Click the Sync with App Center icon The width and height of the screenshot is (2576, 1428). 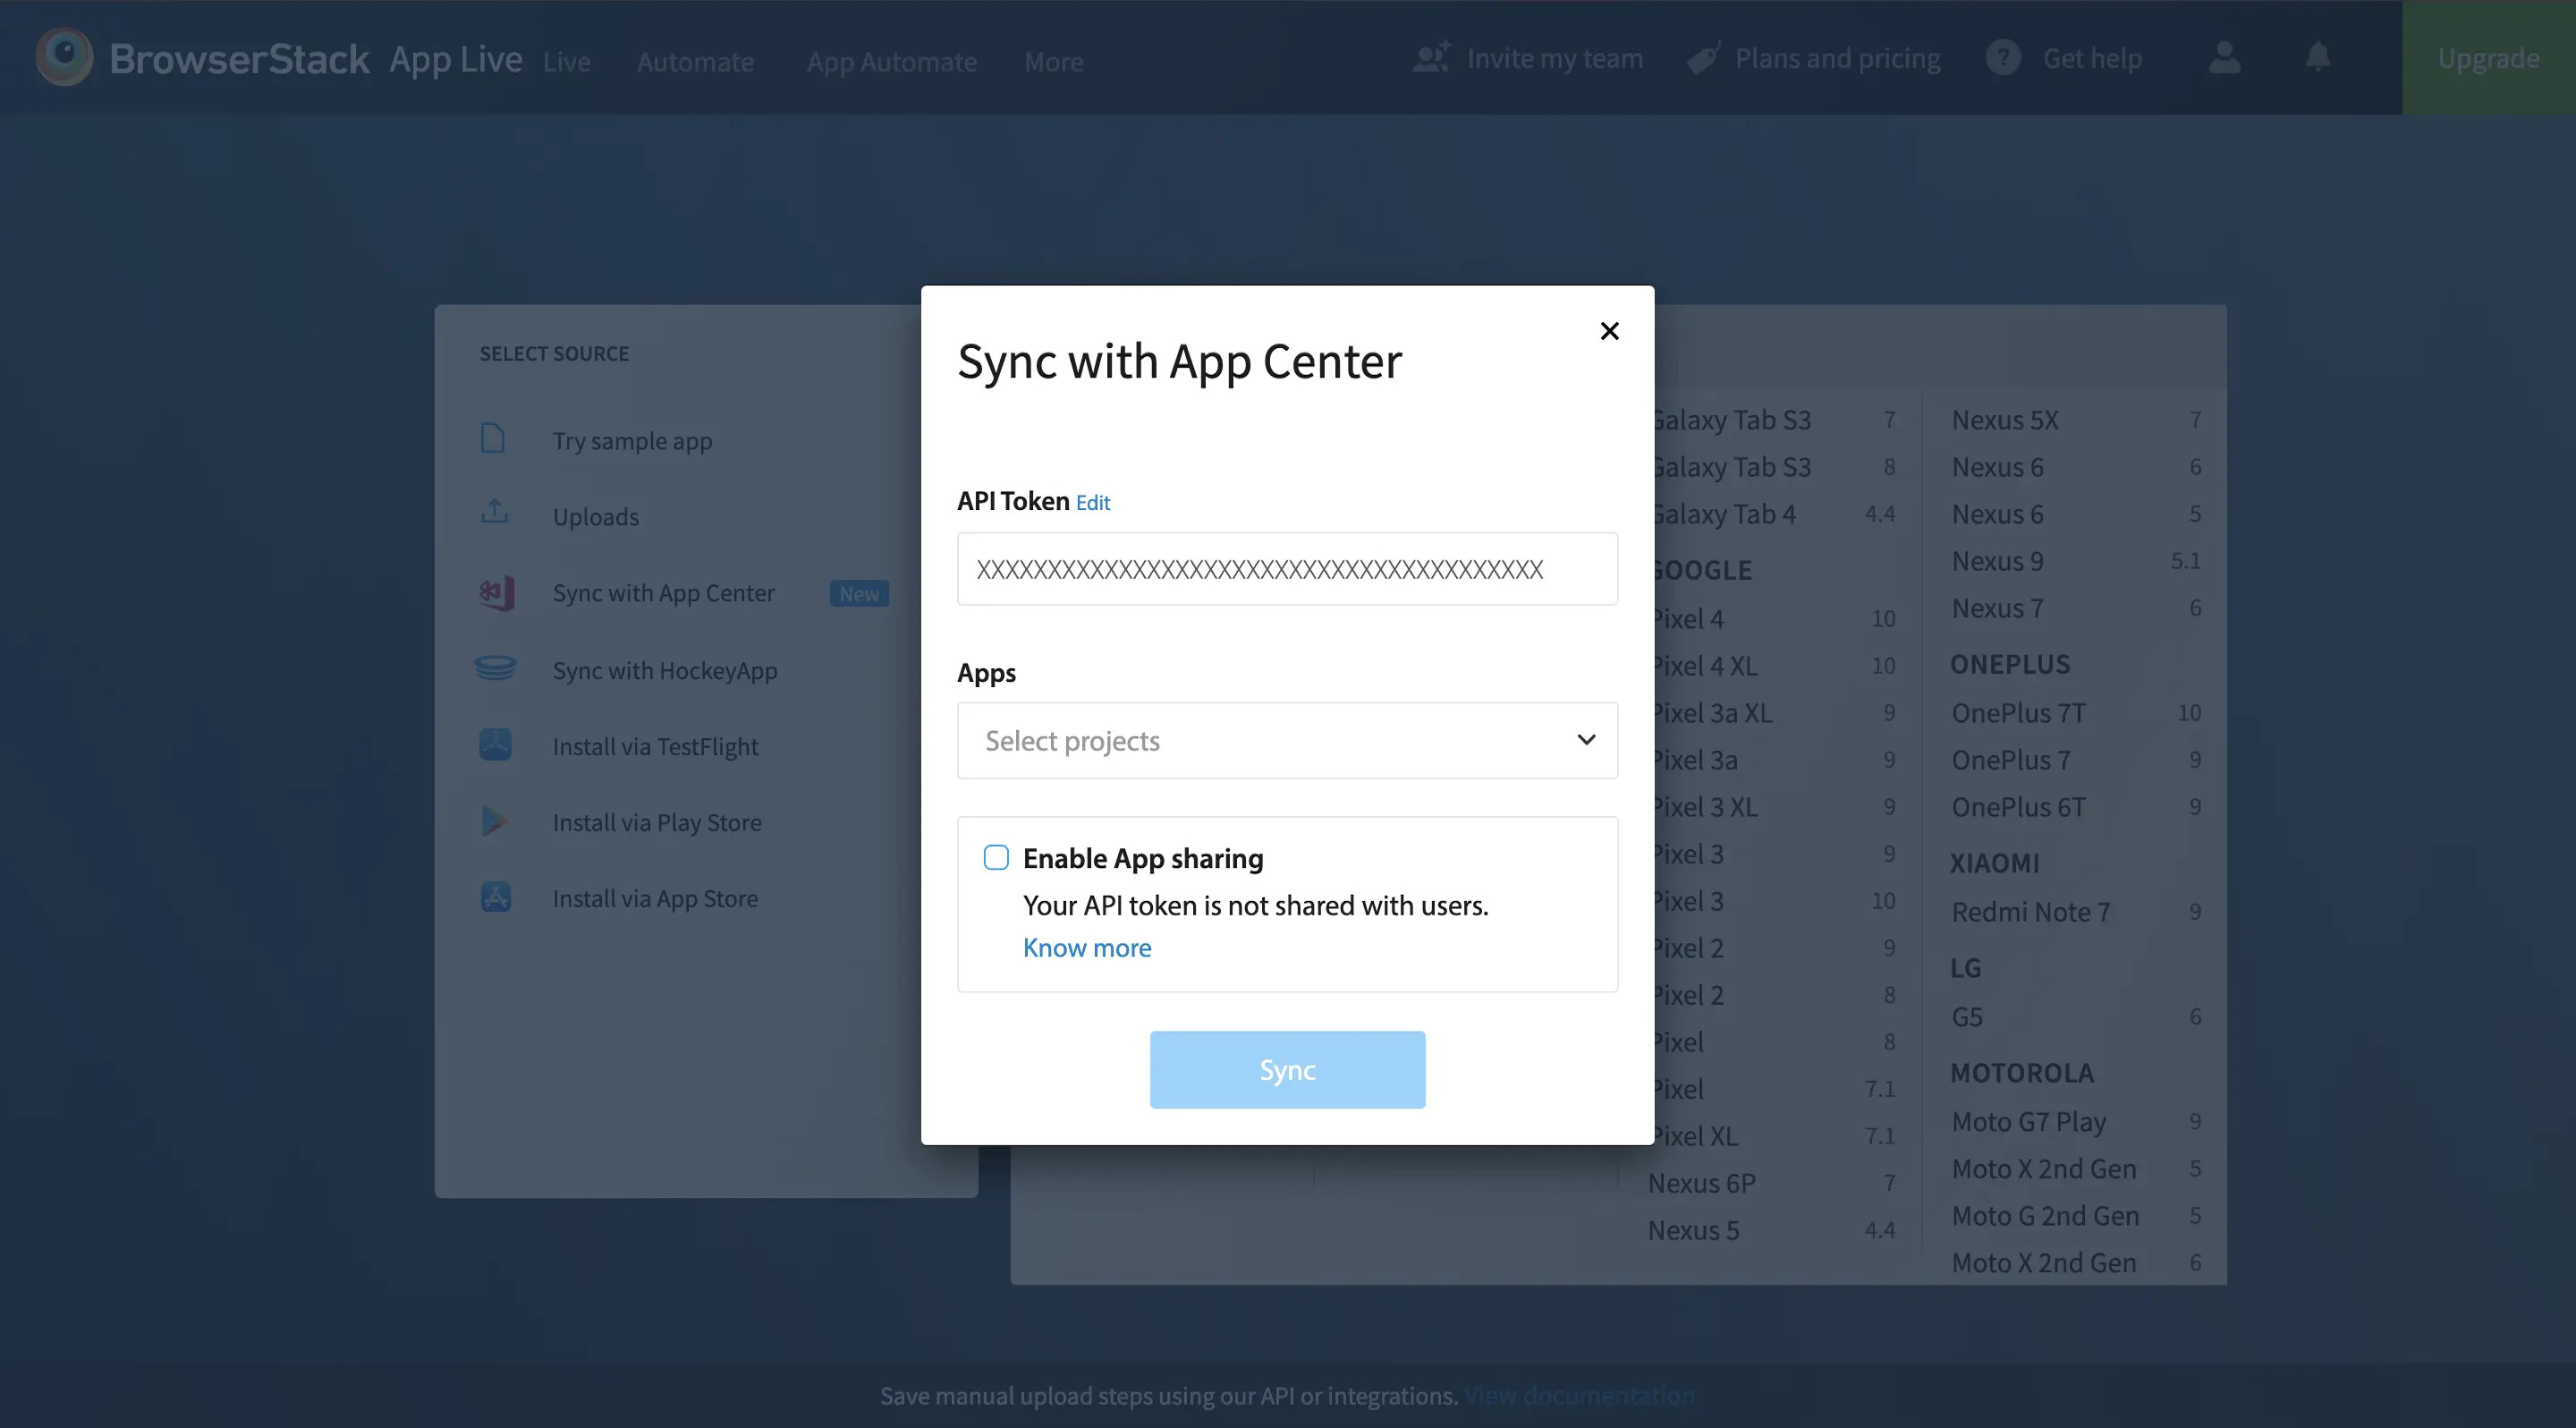496,593
